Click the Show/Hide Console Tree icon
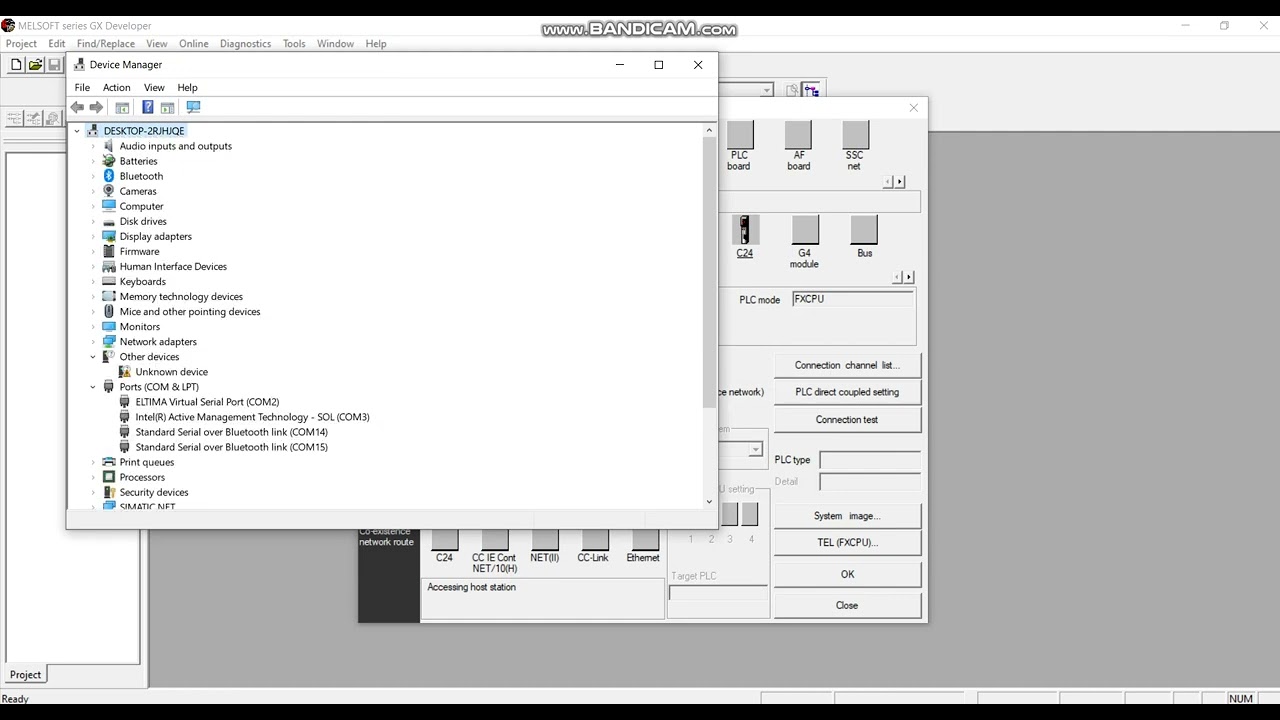This screenshot has width=1280, height=720. (x=122, y=107)
